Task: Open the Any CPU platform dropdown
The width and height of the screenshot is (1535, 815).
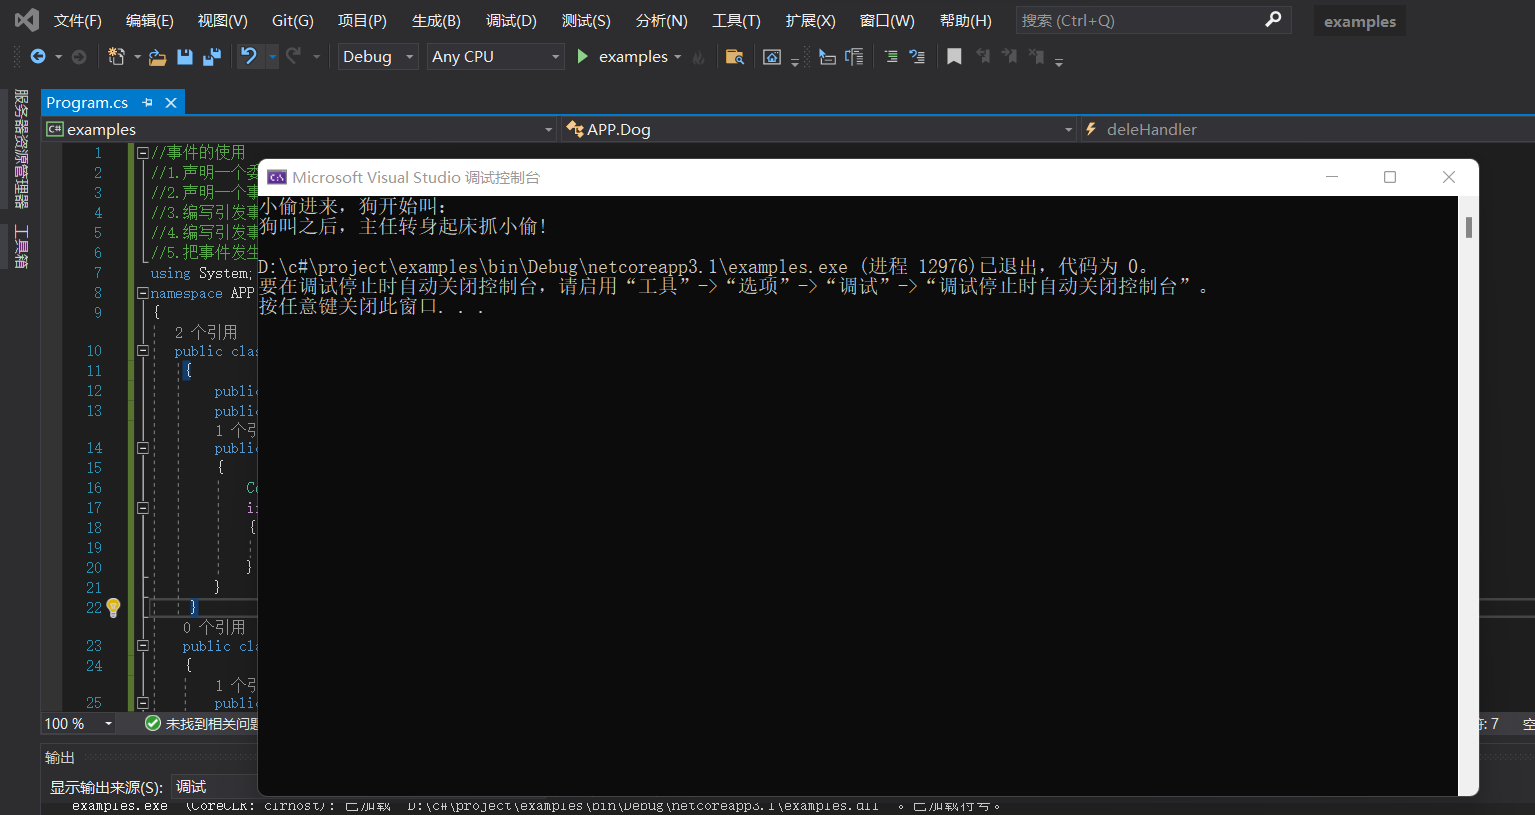Action: point(495,57)
